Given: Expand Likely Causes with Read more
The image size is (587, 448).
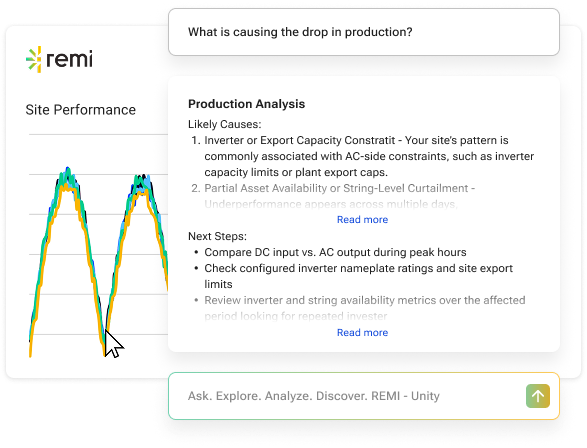Looking at the screenshot, I should pos(362,220).
